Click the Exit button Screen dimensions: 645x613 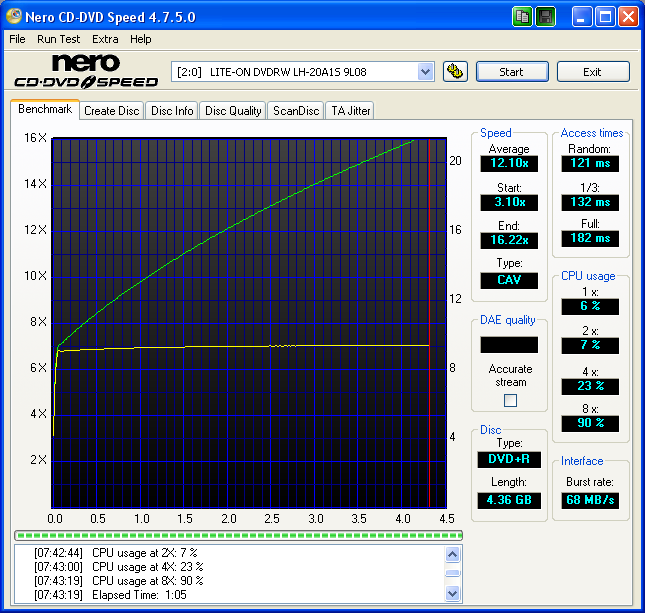593,72
